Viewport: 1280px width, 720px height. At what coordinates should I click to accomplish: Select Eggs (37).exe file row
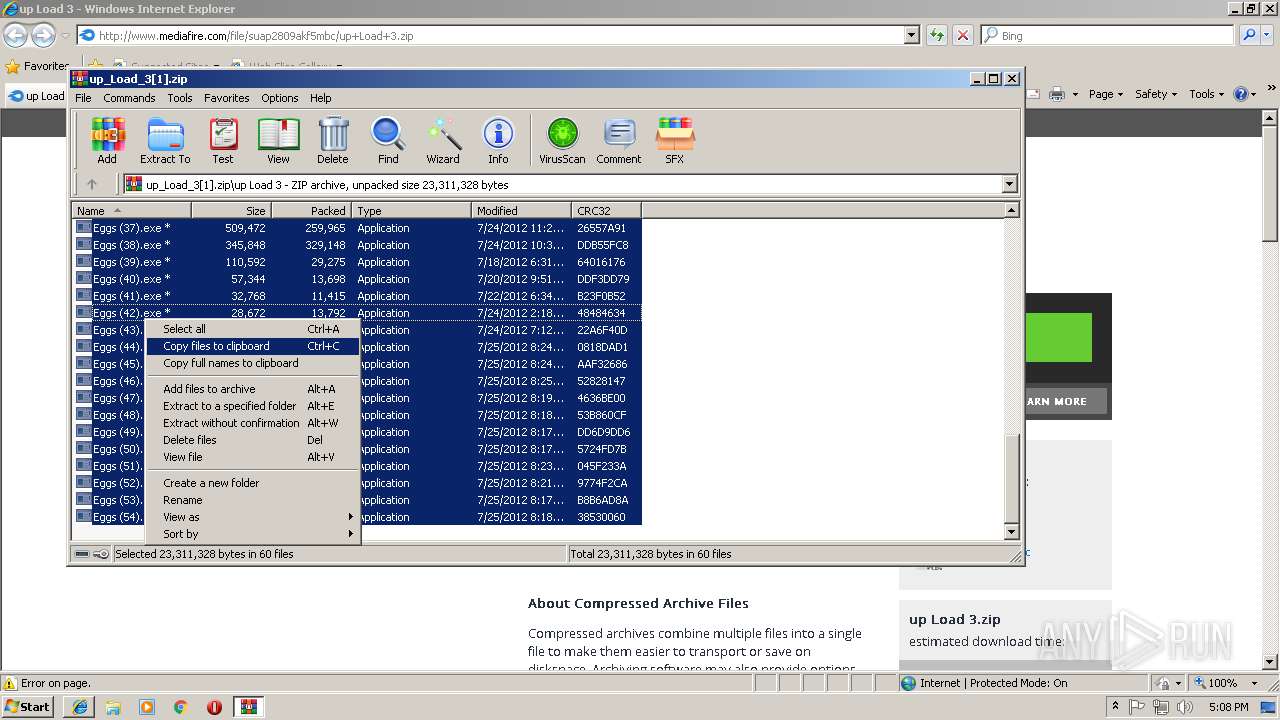358,228
